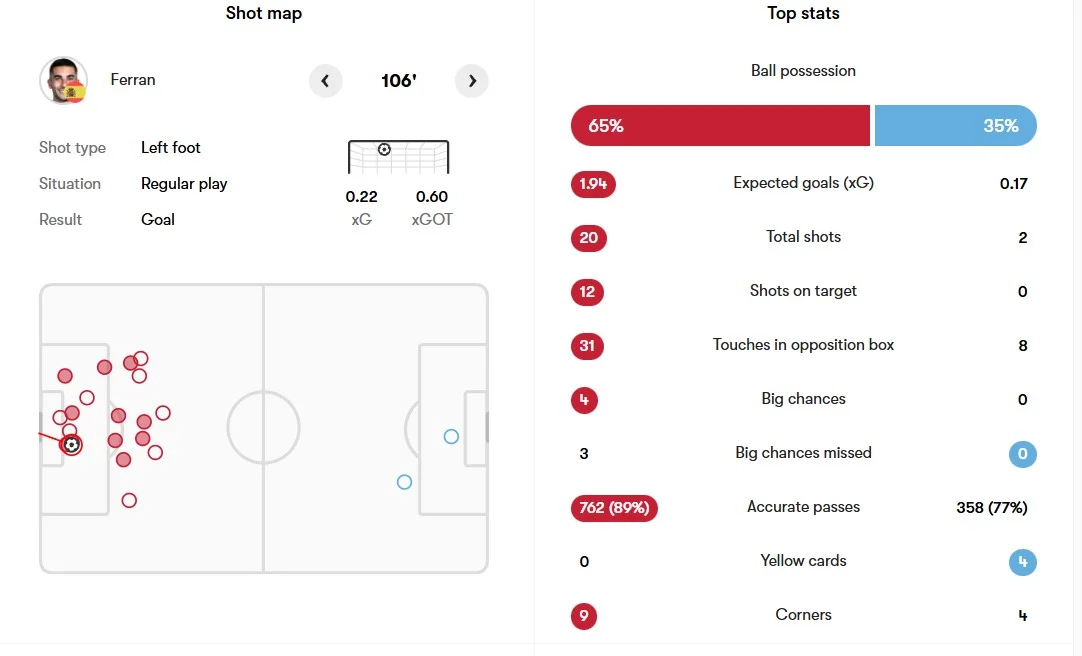The width and height of the screenshot is (1082, 656).
Task: Click the blue yellow cards 4 badge
Action: pos(1023,562)
